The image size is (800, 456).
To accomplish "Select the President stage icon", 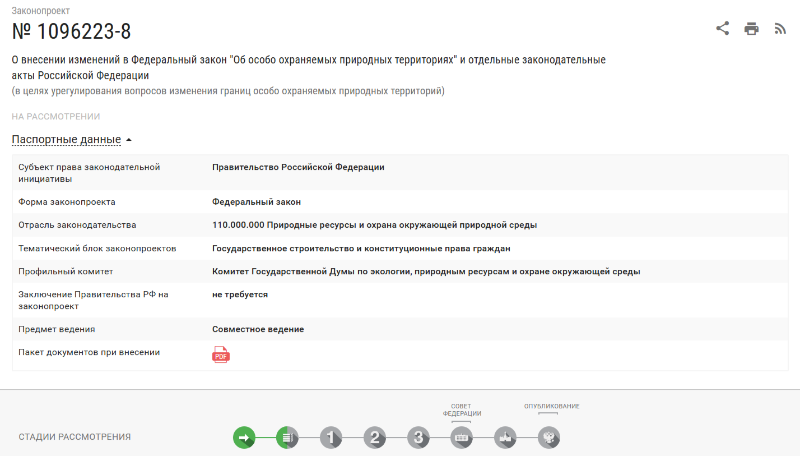I will tap(506, 437).
